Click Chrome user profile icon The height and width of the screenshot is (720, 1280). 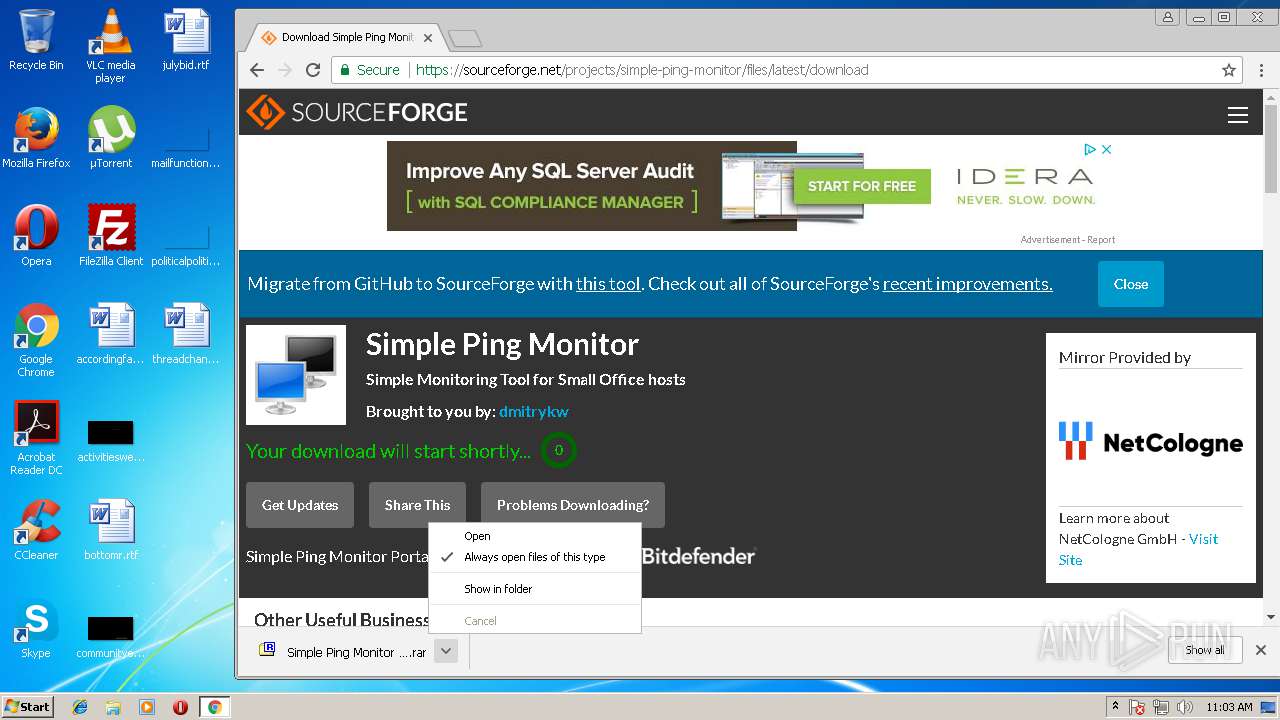click(x=1167, y=17)
